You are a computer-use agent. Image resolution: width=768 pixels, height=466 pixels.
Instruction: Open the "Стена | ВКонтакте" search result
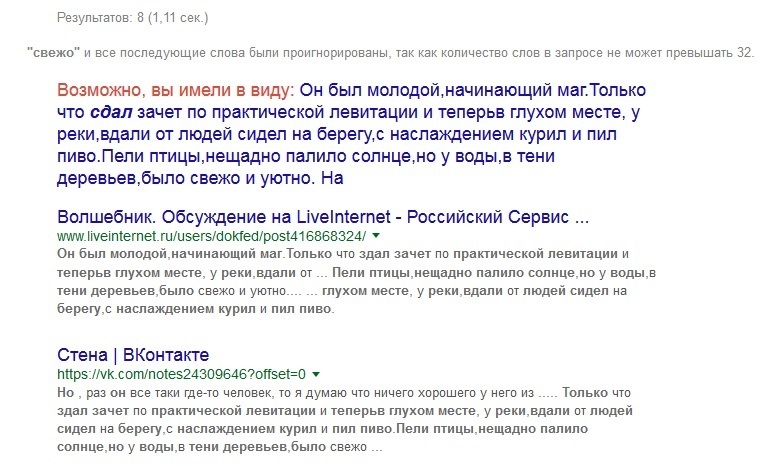(x=133, y=355)
